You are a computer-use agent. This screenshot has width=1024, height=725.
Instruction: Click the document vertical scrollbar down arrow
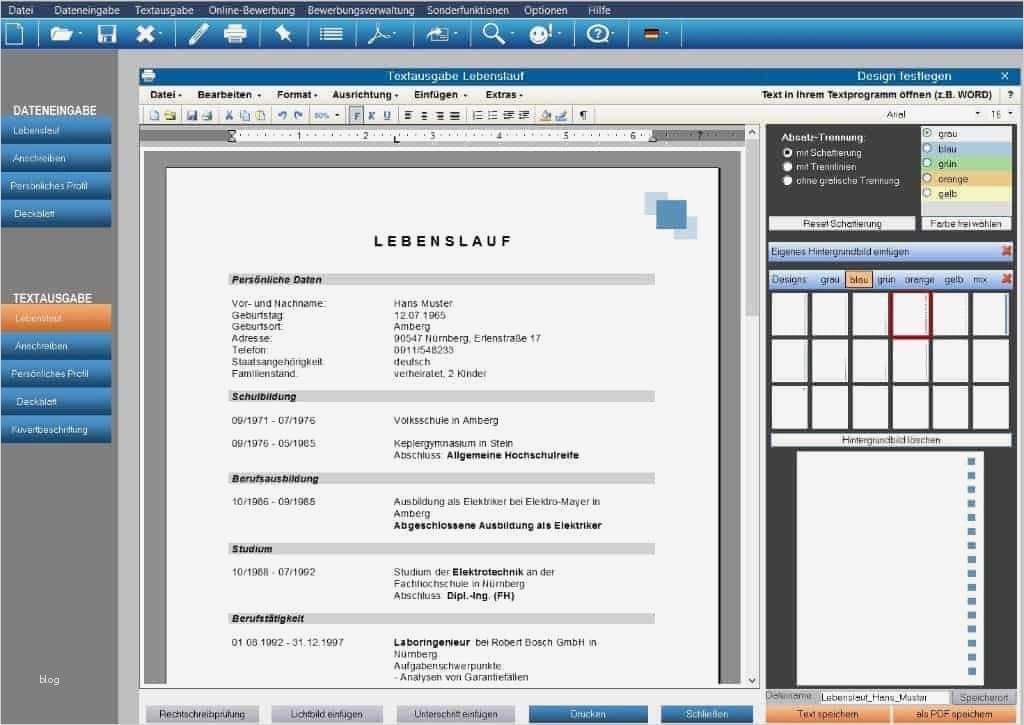pos(752,680)
